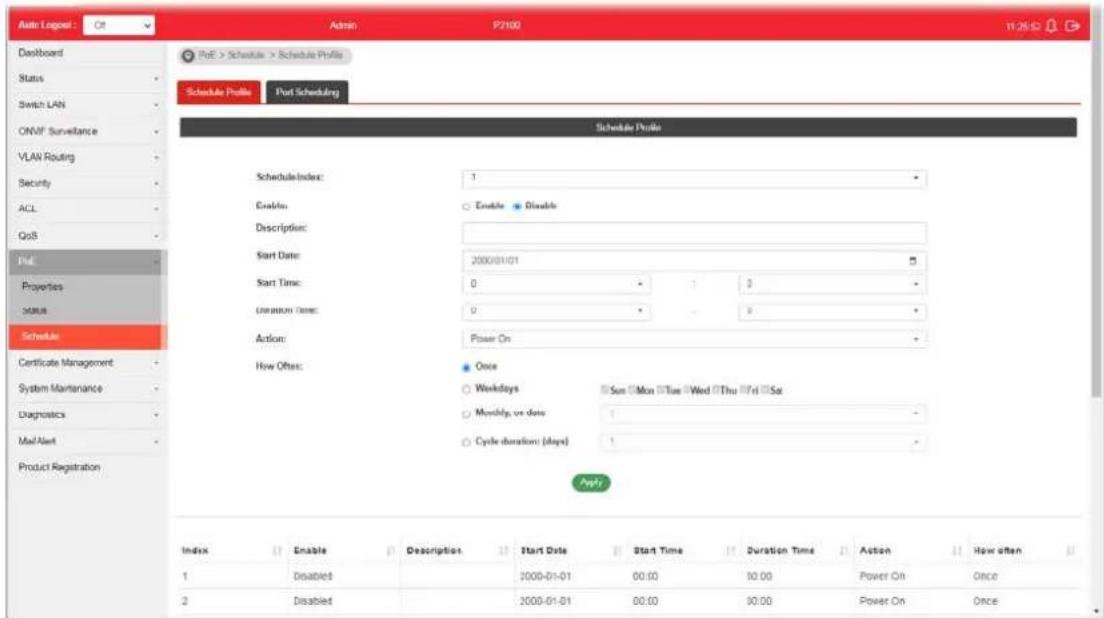Expand the ACL sidebar menu
This screenshot has height=618, width=1104.
point(88,209)
